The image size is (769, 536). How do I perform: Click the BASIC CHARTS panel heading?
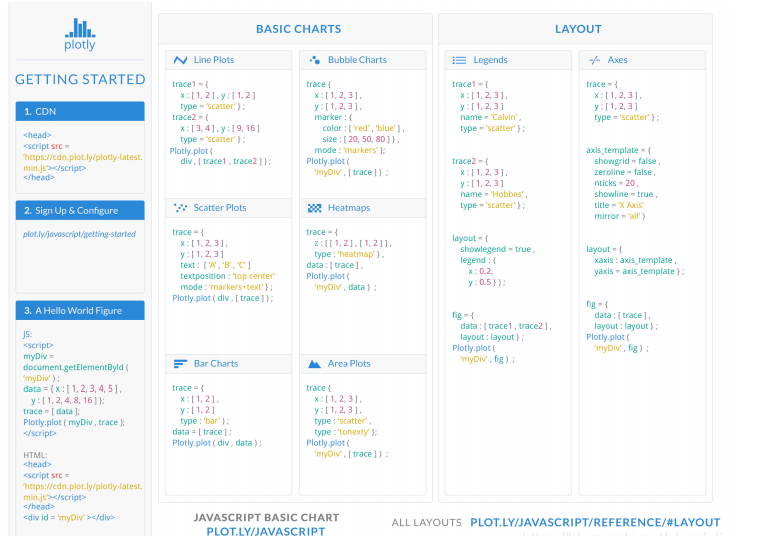point(298,29)
